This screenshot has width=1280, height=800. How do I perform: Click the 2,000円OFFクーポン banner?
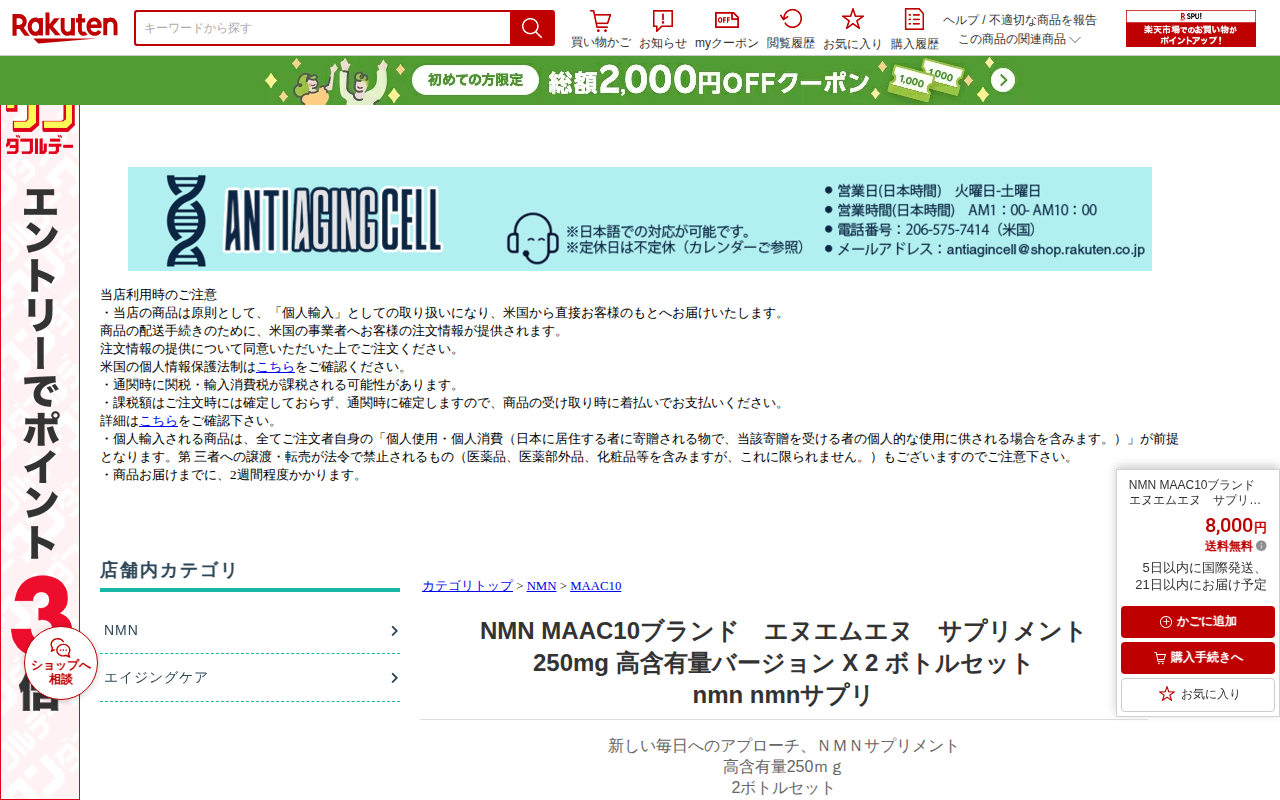point(640,80)
